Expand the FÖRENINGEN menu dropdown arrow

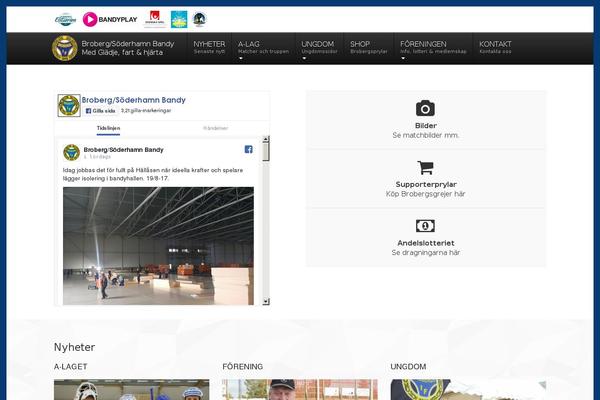coord(403,58)
